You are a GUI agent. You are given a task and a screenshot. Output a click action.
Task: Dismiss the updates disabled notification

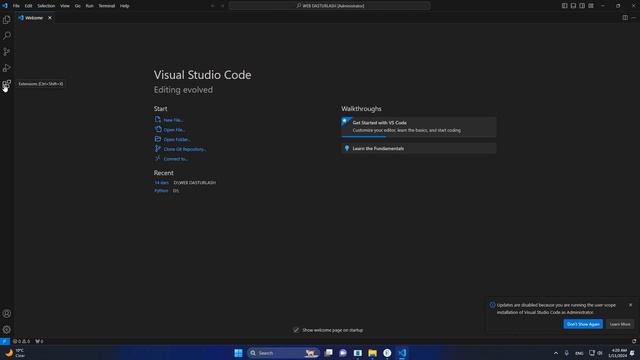630,305
